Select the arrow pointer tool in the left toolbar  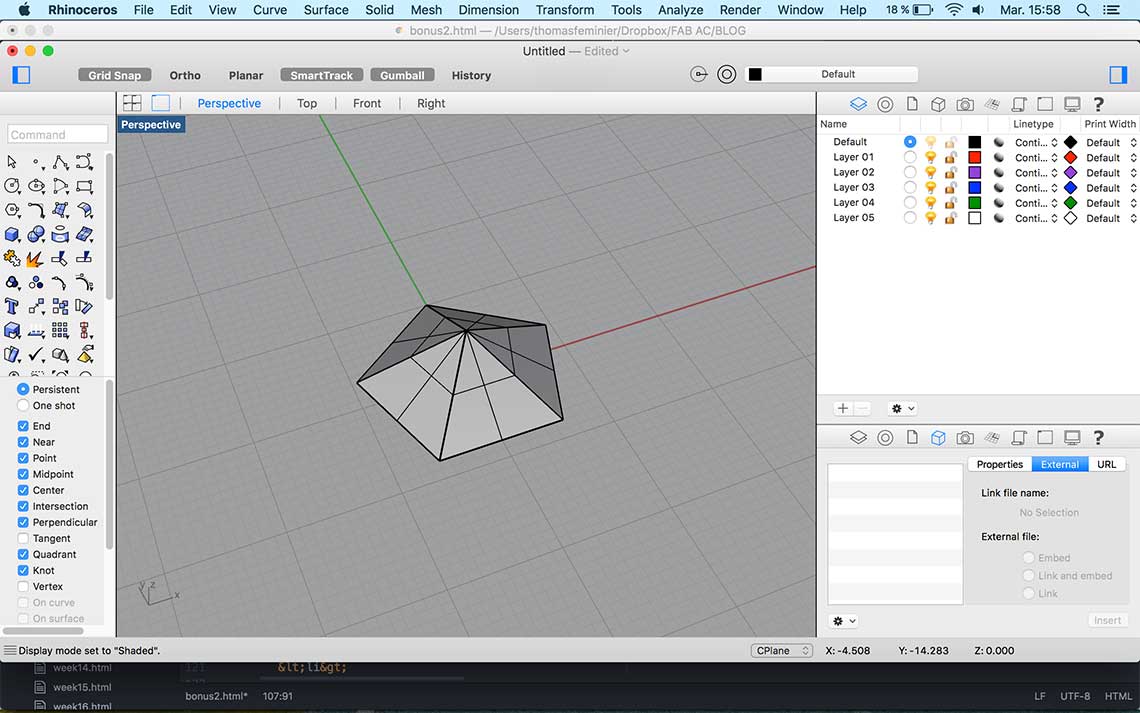tap(12, 161)
